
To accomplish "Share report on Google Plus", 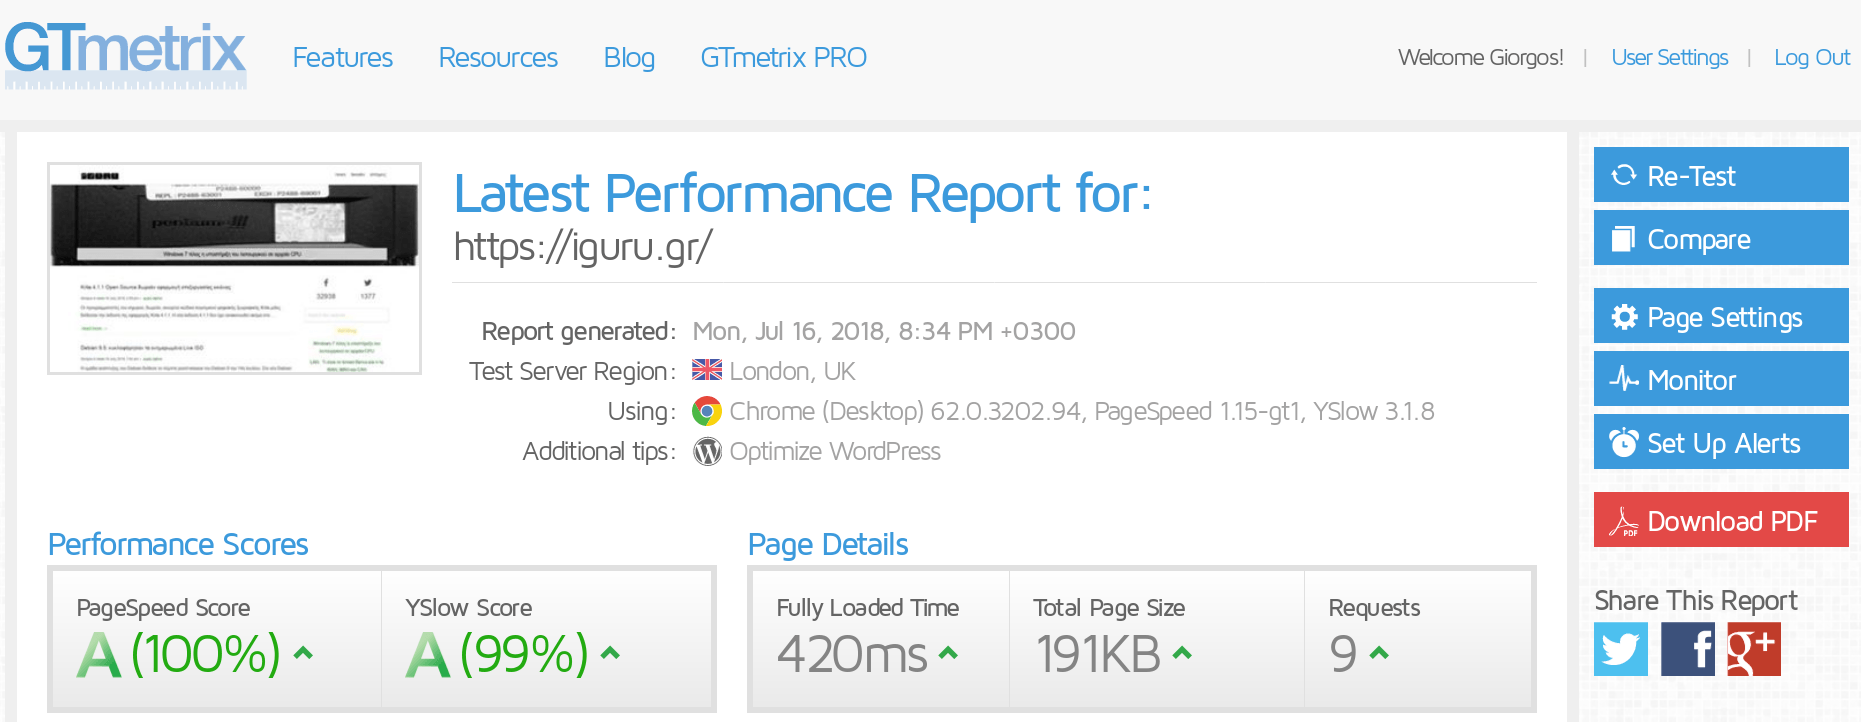I will click(1754, 649).
